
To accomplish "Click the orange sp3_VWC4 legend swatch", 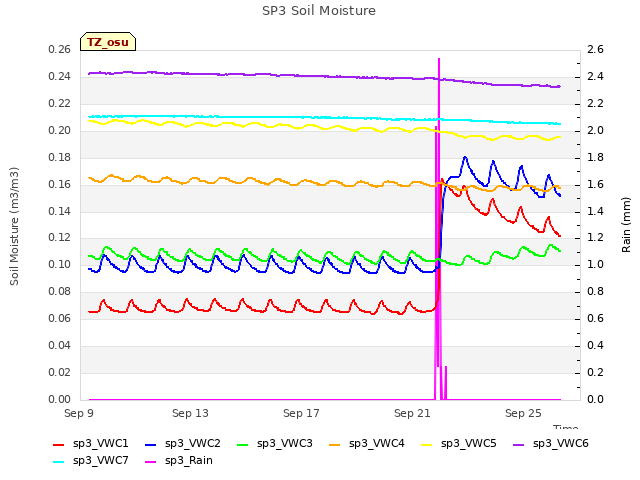I will click(x=335, y=444).
